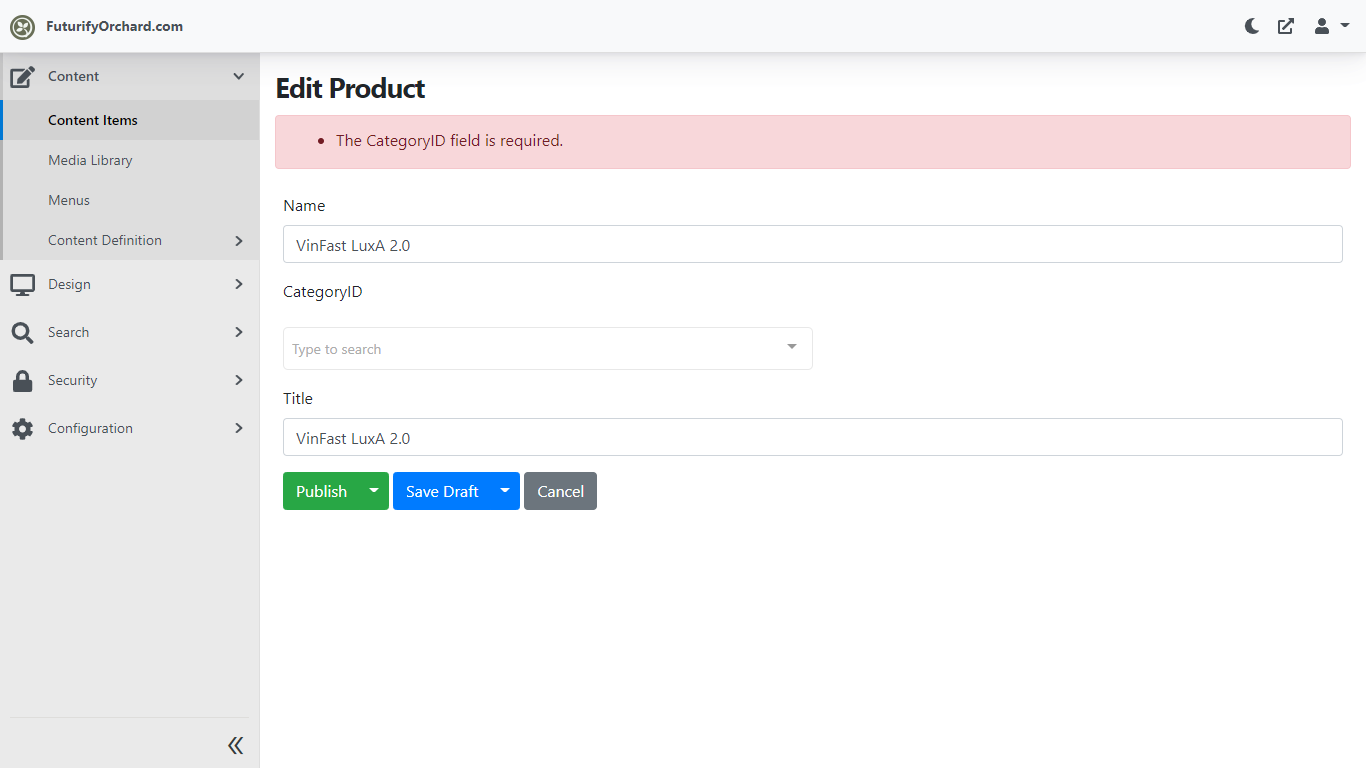Viewport: 1366px width, 768px height.
Task: Open the CategoryID search dropdown
Action: 547,348
